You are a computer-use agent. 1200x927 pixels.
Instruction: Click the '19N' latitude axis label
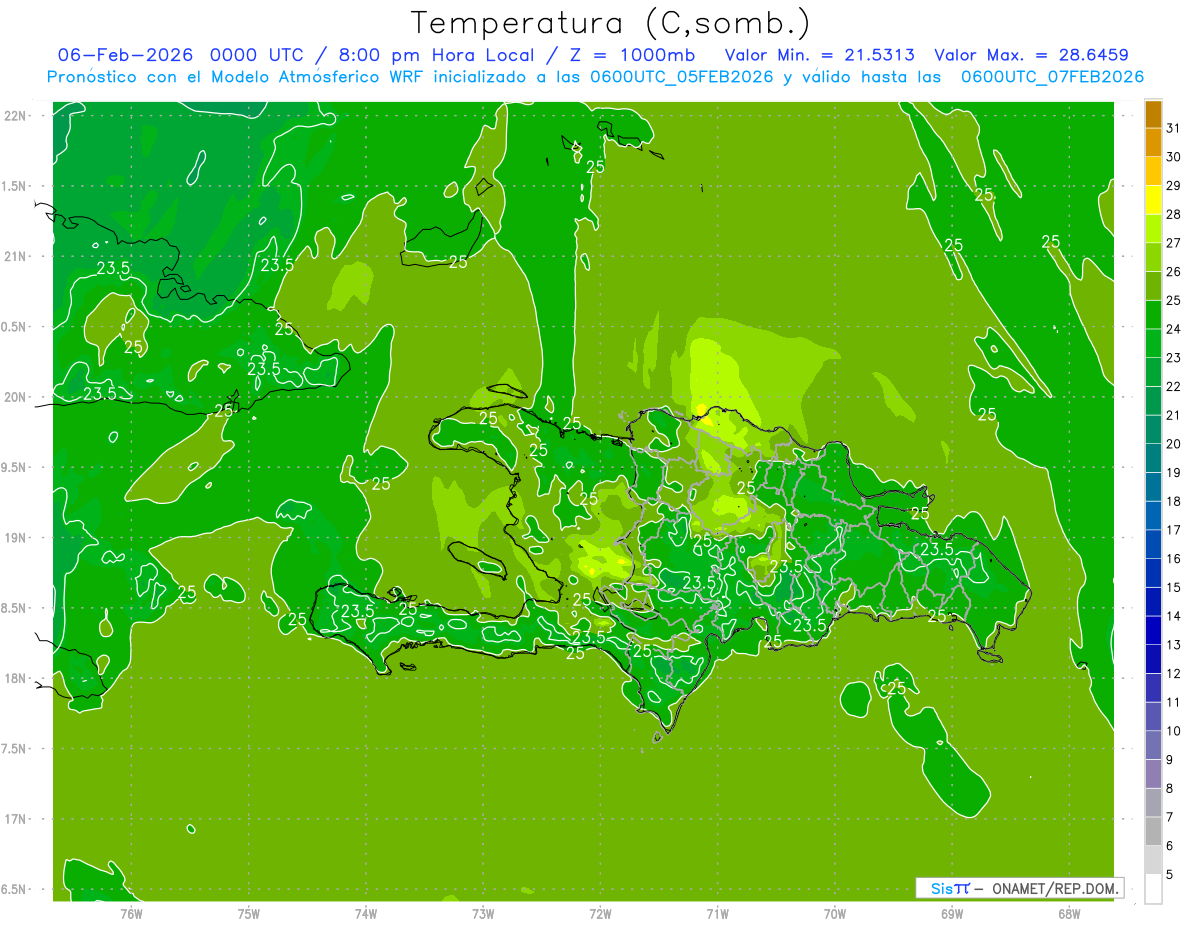click(15, 538)
